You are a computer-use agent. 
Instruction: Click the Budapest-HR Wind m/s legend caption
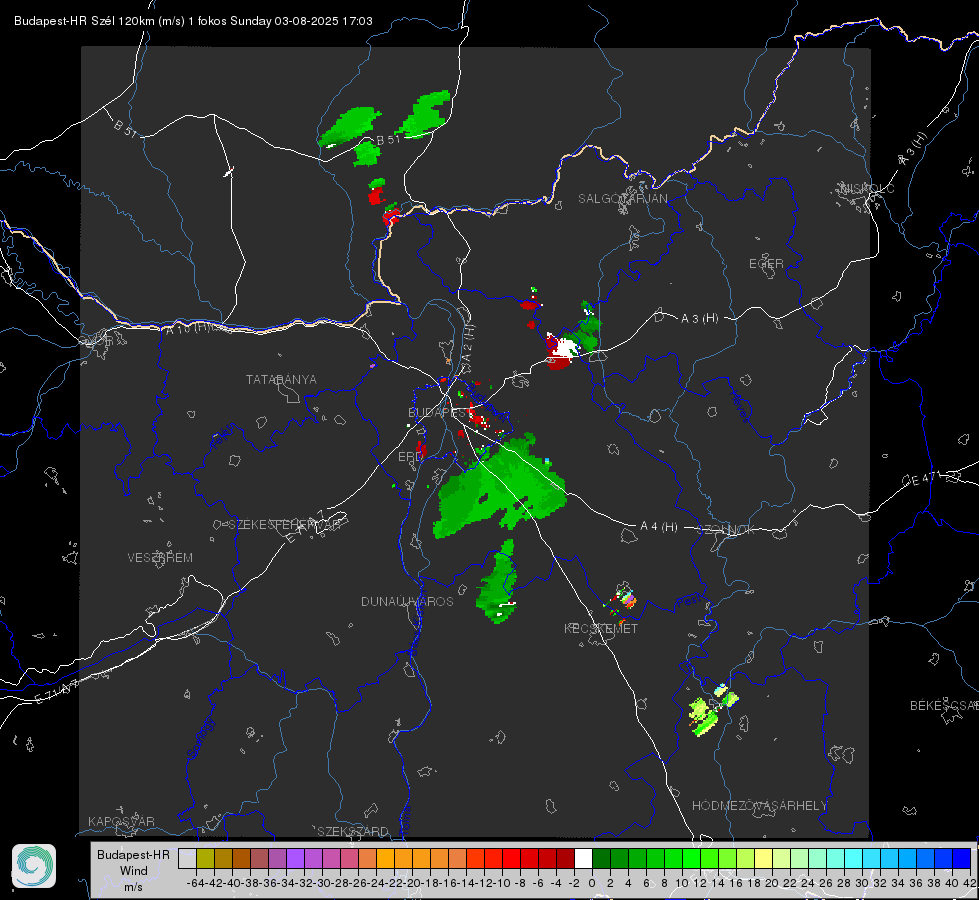[x=133, y=871]
